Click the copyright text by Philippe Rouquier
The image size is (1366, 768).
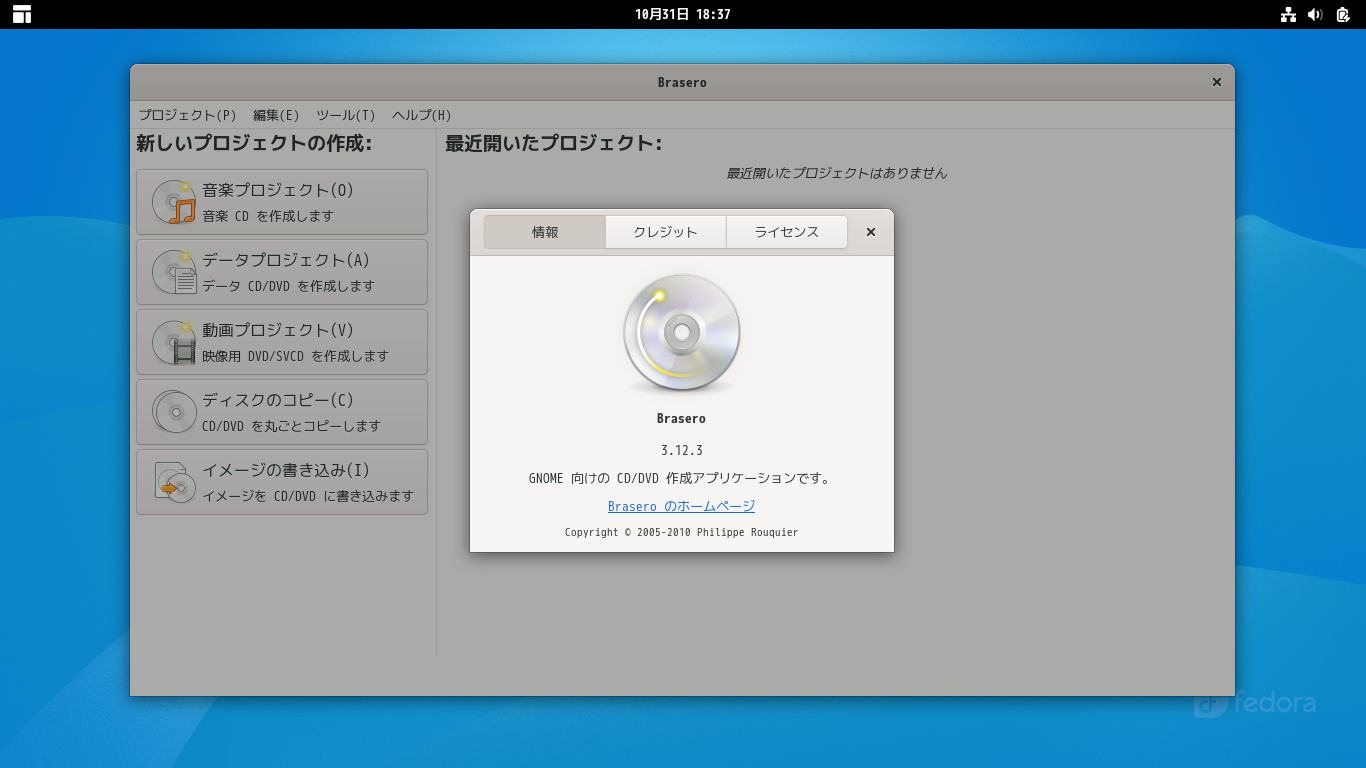click(682, 532)
